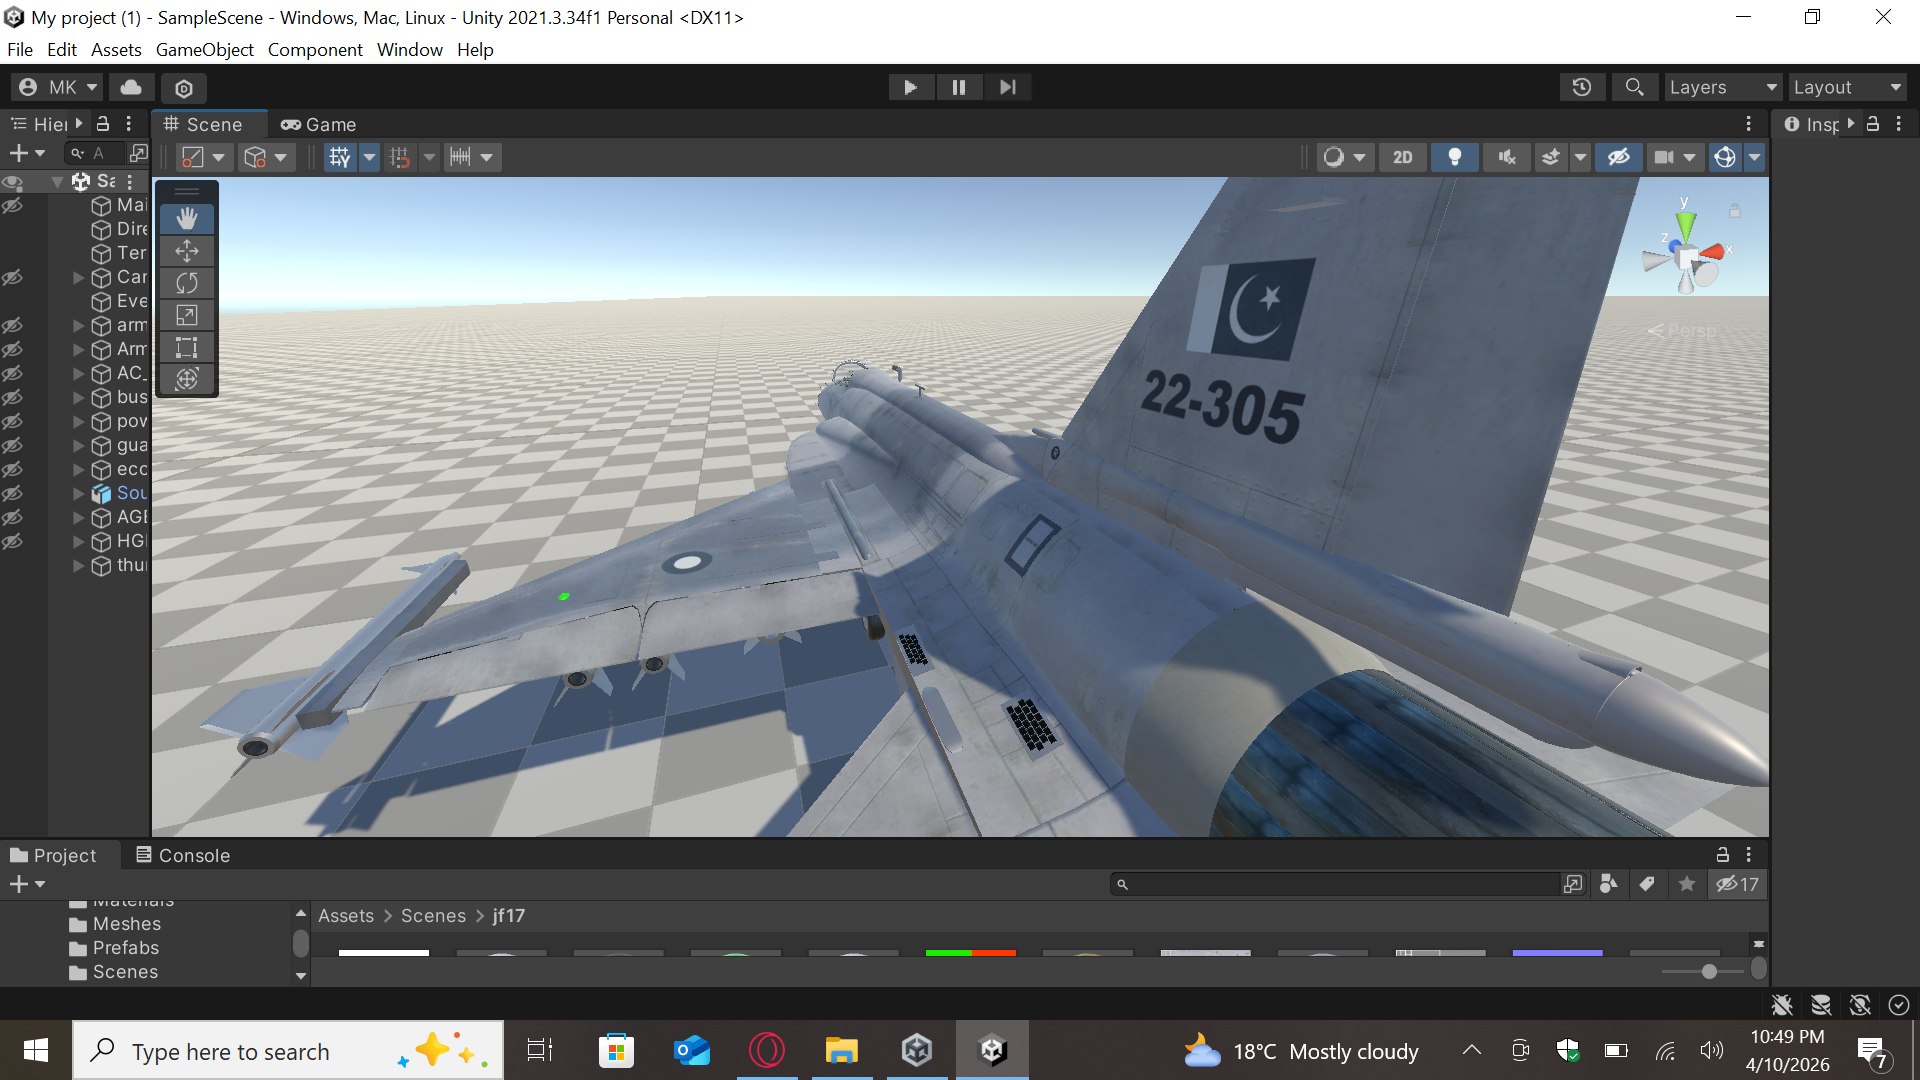Open the Component menu
The width and height of the screenshot is (1920, 1080).
click(315, 49)
